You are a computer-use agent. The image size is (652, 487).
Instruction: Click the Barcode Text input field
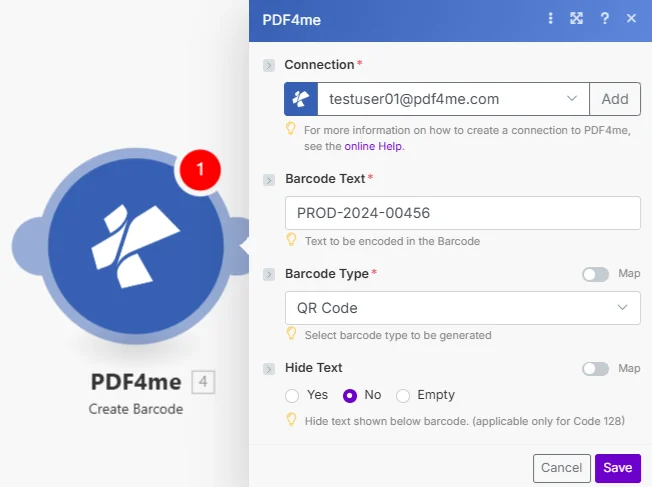(463, 213)
